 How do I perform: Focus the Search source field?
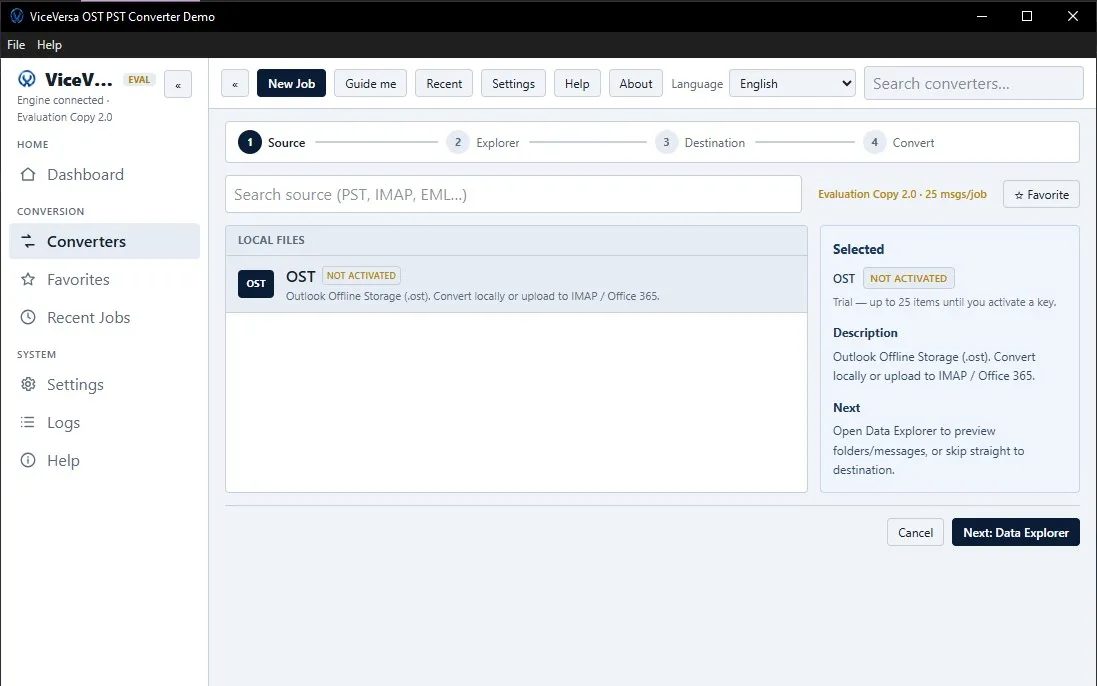tap(513, 194)
